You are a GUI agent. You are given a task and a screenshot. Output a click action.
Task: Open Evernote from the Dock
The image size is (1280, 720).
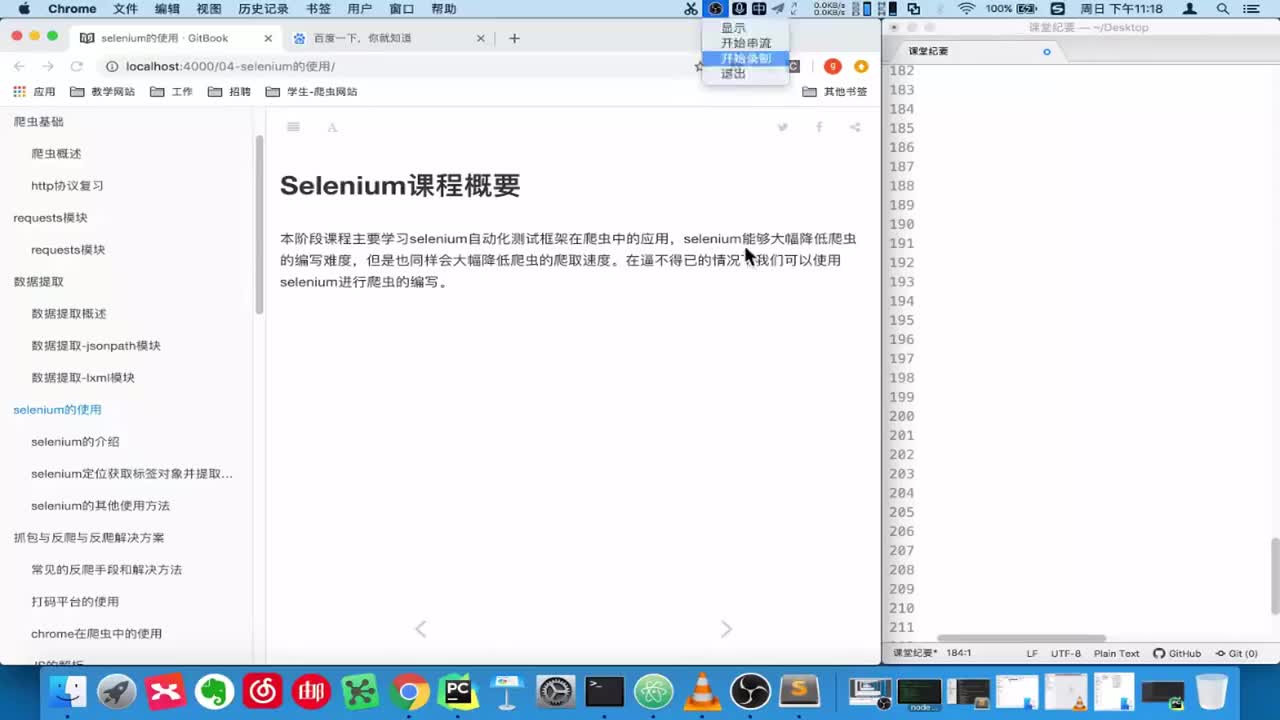[x=214, y=691]
